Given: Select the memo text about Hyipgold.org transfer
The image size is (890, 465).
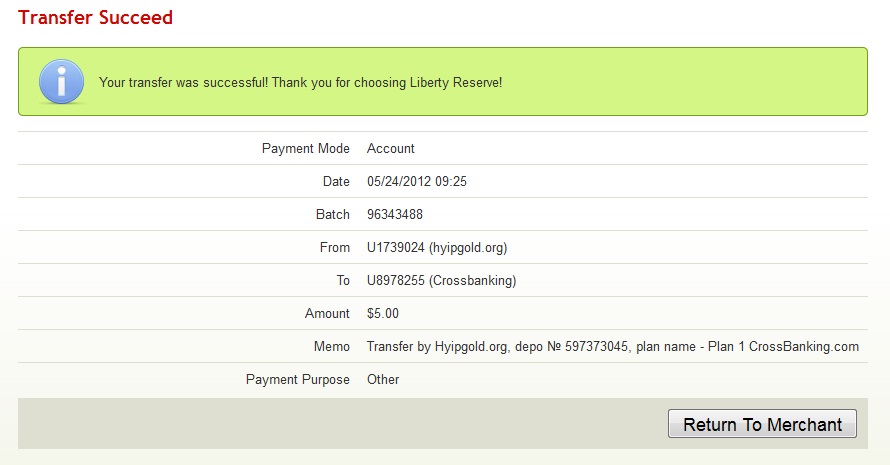Looking at the screenshot, I should tap(613, 347).
